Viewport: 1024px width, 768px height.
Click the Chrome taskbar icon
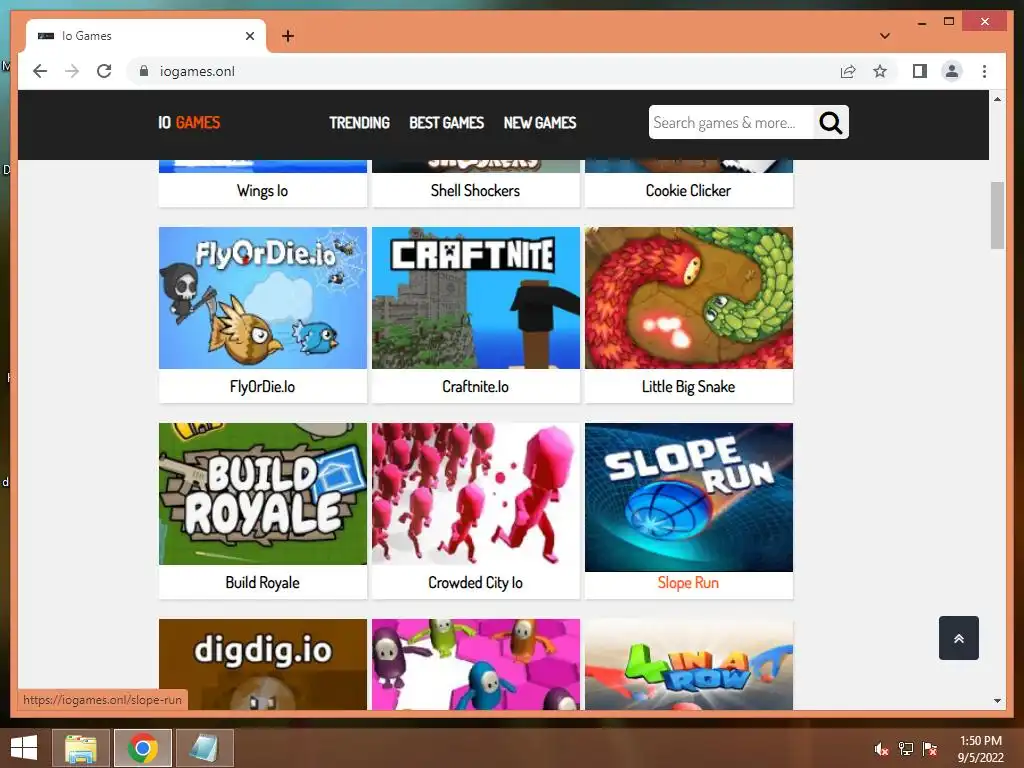(143, 748)
